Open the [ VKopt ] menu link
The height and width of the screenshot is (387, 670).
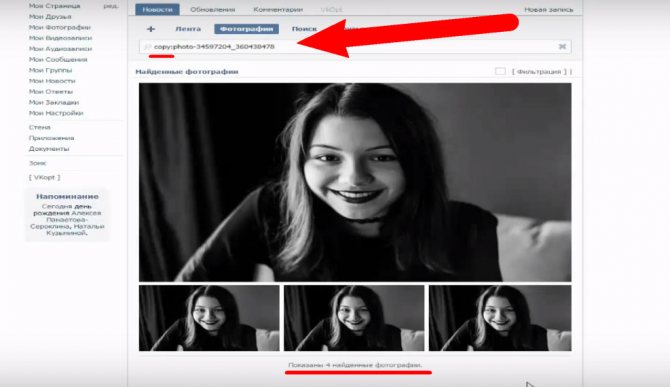44,177
